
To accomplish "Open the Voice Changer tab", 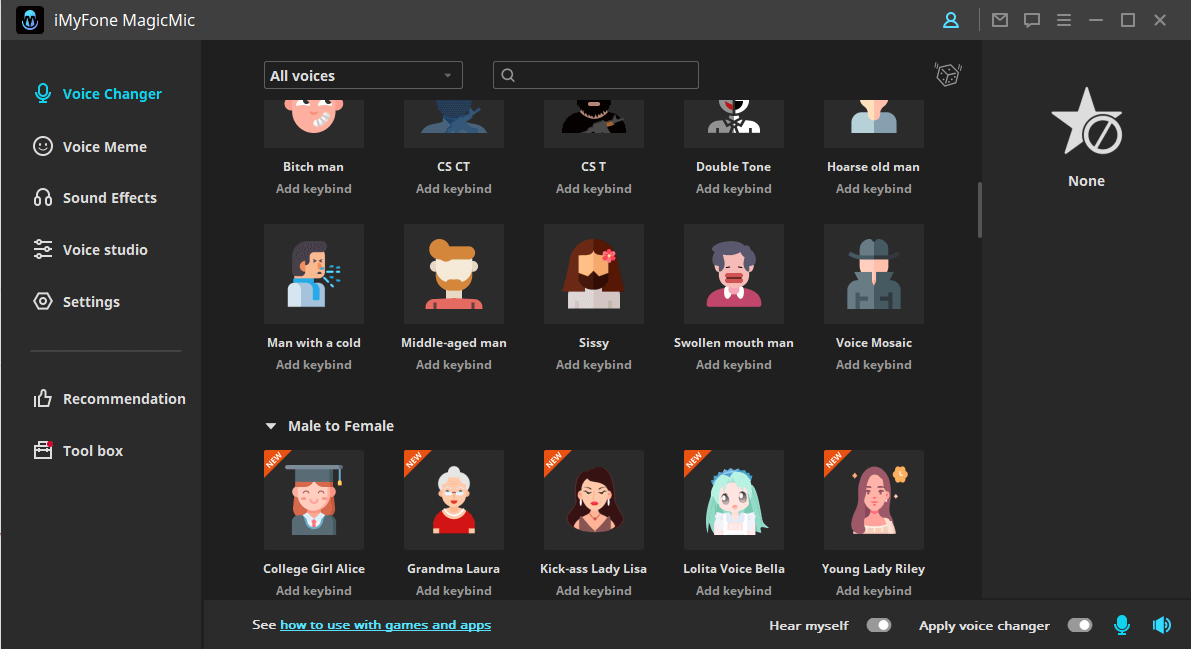I will pos(98,93).
